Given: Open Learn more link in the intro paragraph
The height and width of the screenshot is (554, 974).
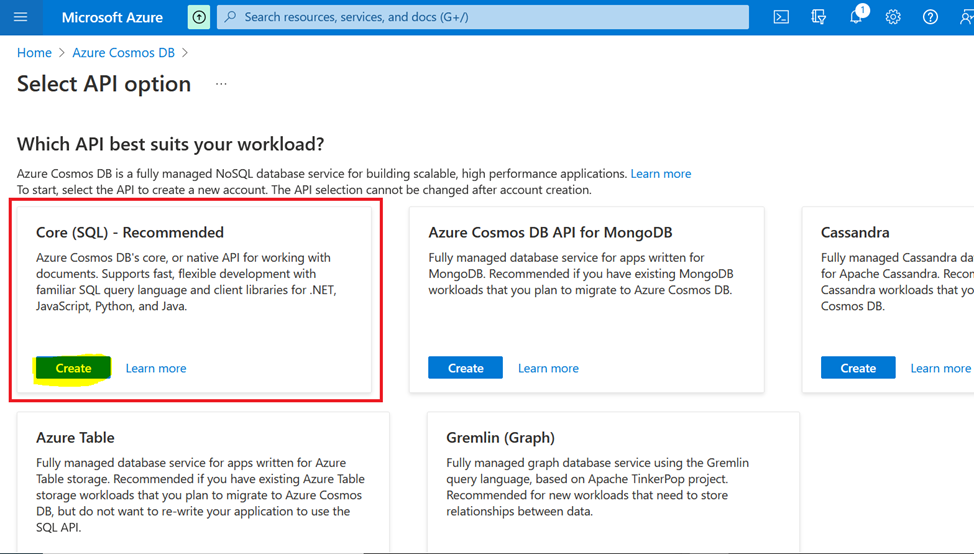Looking at the screenshot, I should point(661,174).
